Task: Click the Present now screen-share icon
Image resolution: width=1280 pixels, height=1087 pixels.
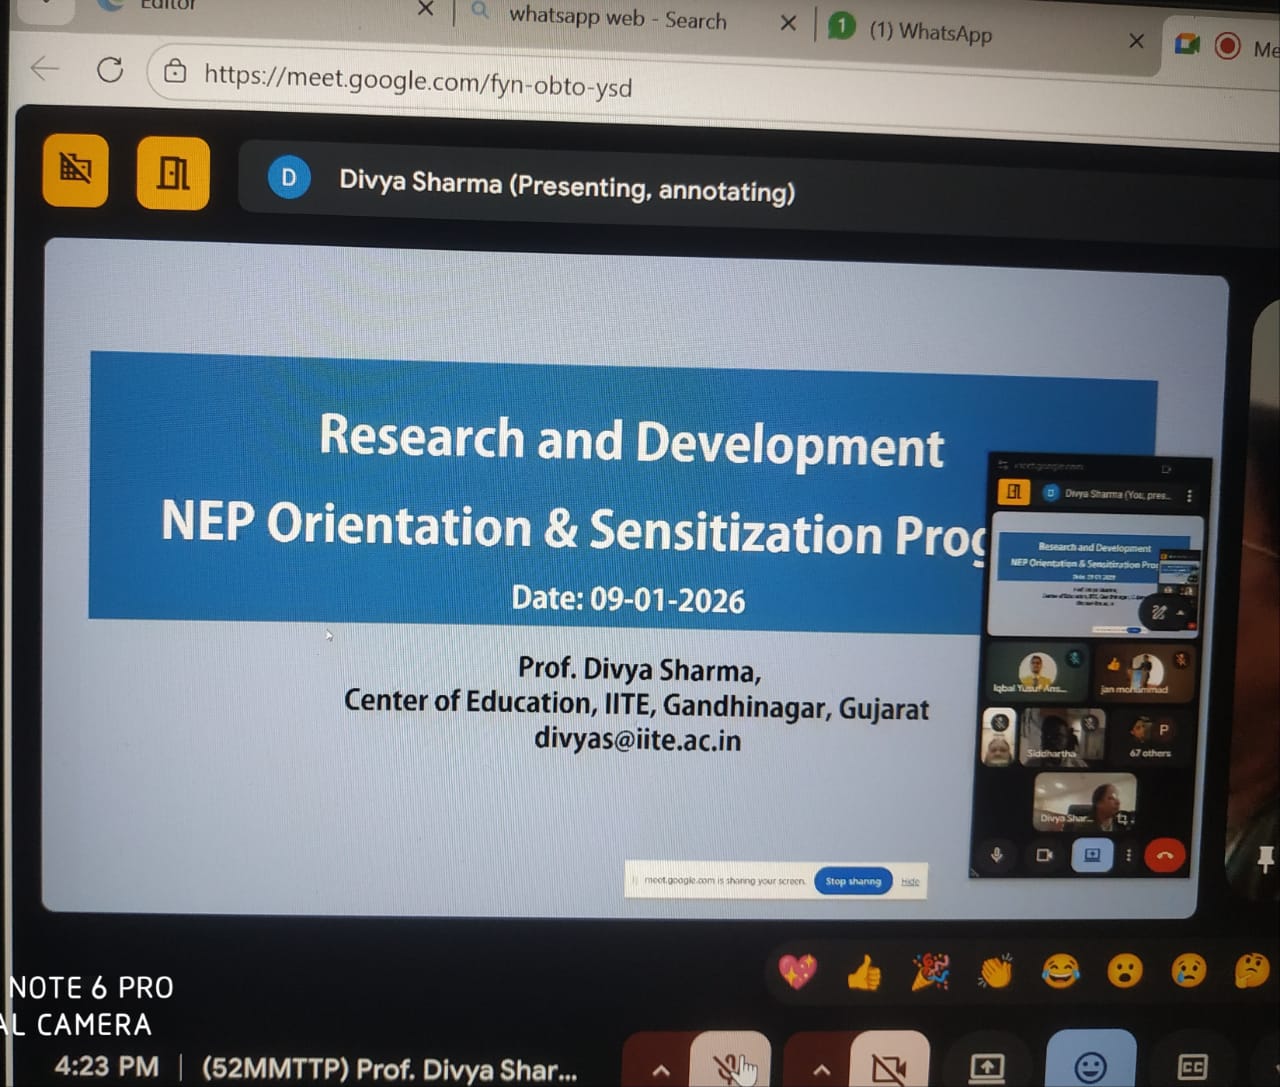Action: 987,1066
